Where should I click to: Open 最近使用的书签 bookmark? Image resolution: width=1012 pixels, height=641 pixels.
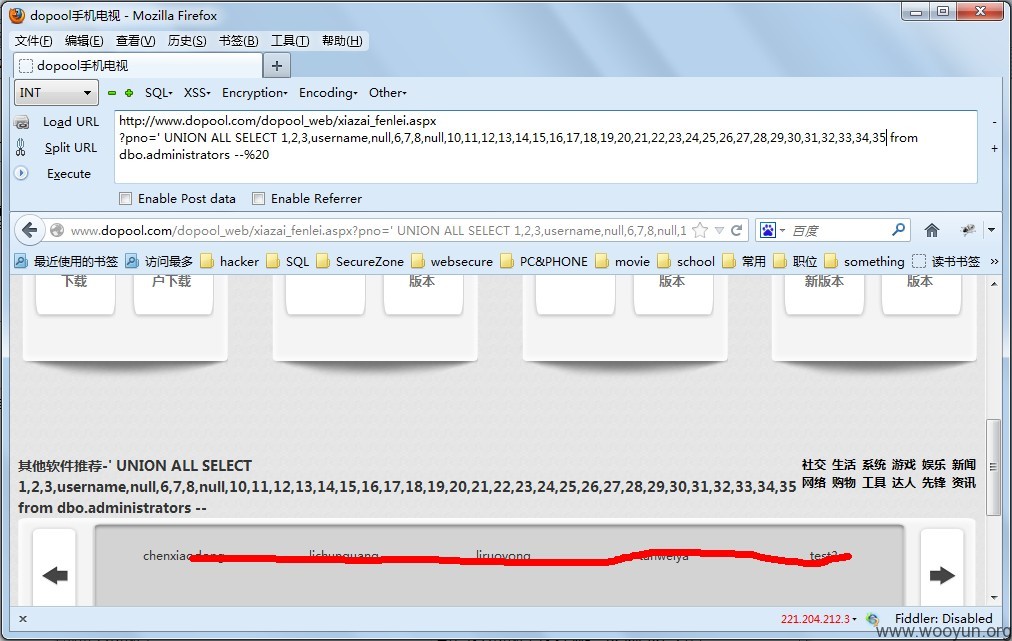(67, 261)
